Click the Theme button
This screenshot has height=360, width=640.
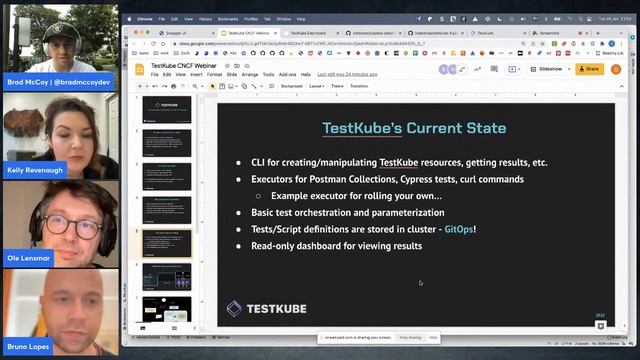pyautogui.click(x=337, y=86)
